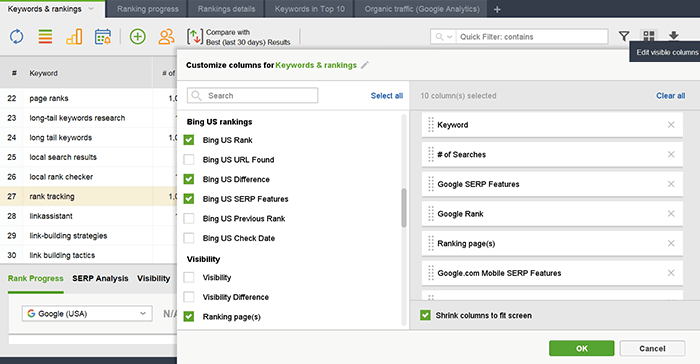Click the Quick Filter contains input field
This screenshot has width=700, height=364.
pos(533,37)
